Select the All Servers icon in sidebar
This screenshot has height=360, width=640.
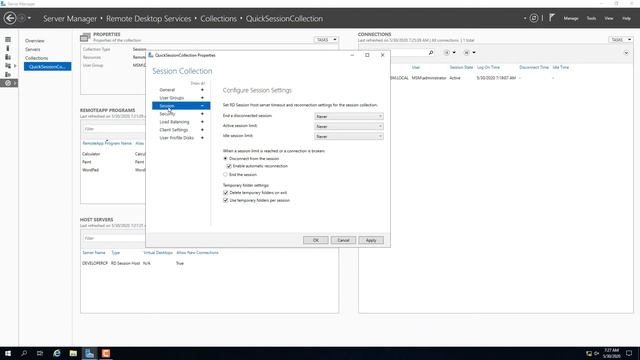point(8,57)
